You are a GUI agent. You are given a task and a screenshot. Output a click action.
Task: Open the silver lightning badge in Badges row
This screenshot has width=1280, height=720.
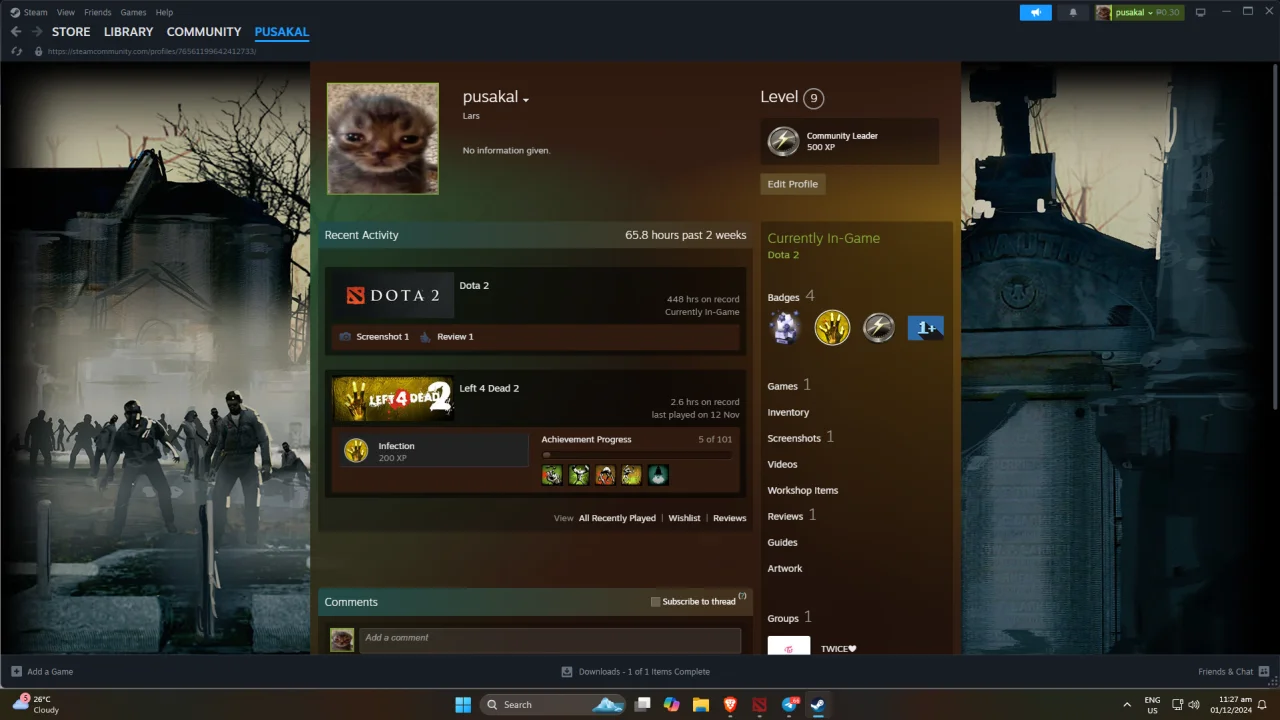pos(879,327)
